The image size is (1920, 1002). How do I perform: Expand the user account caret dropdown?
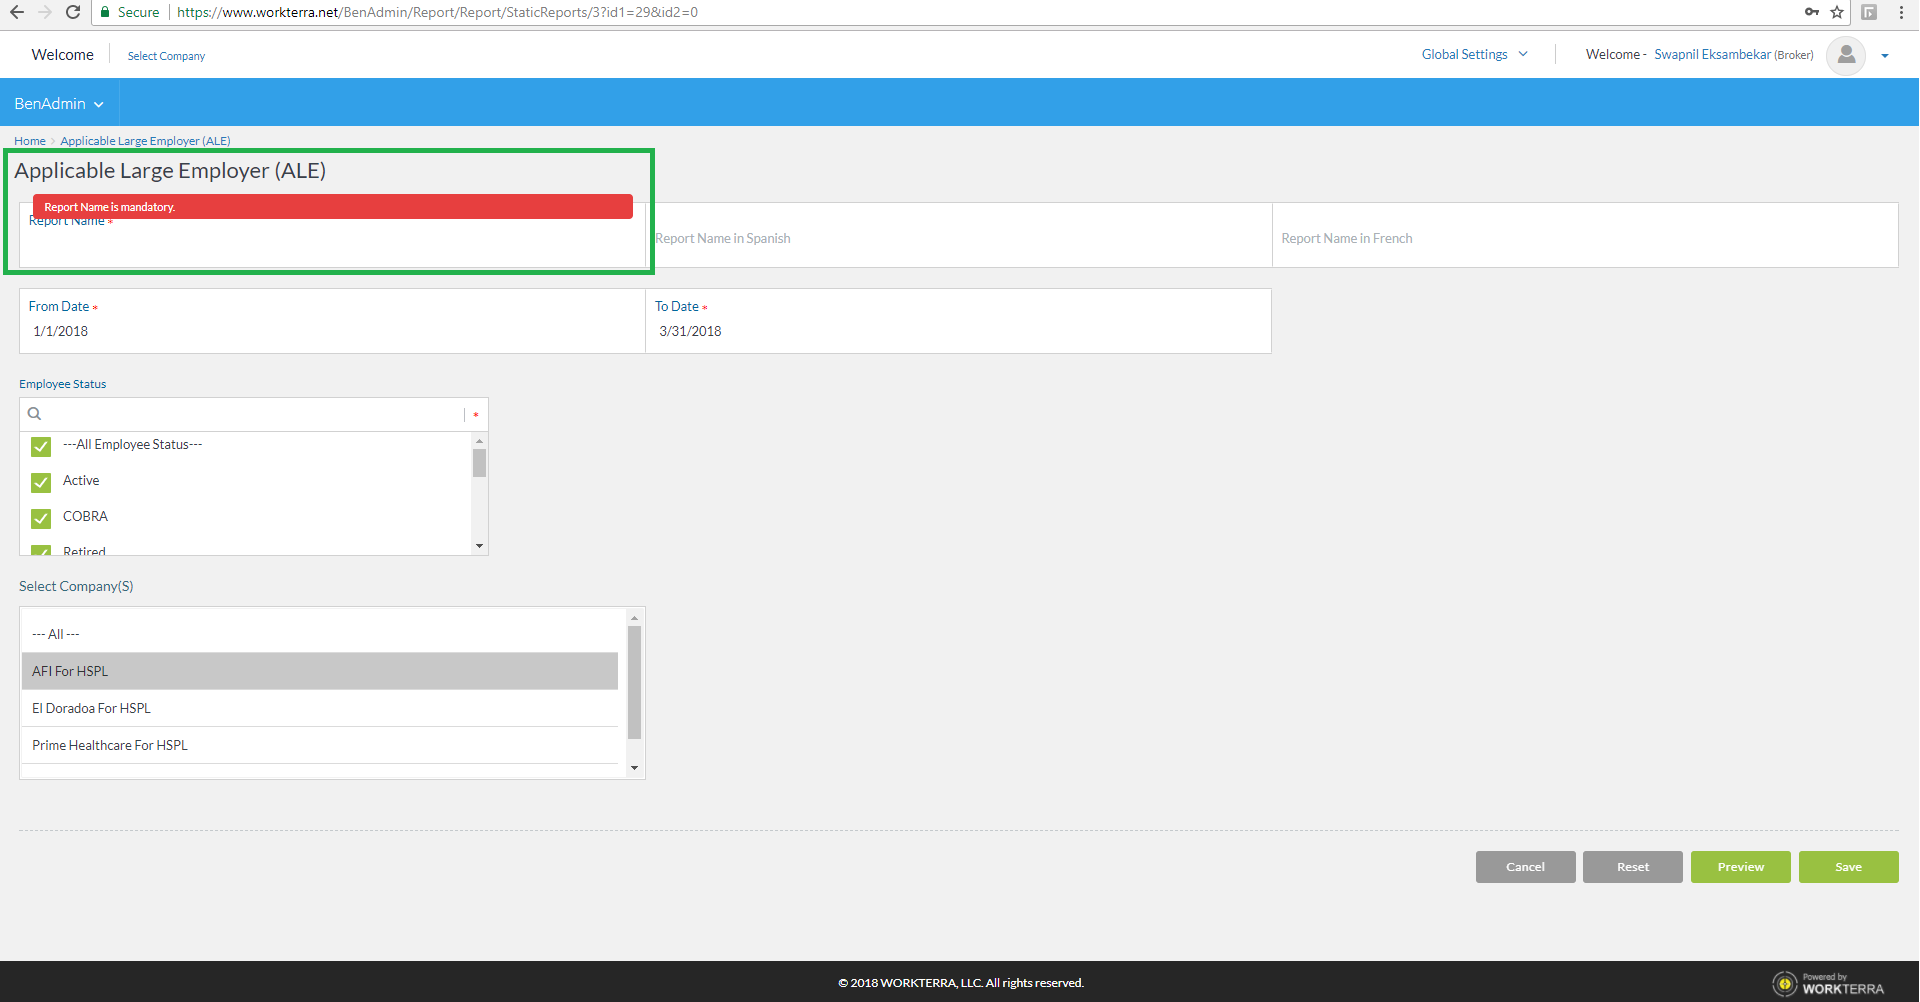pyautogui.click(x=1885, y=56)
